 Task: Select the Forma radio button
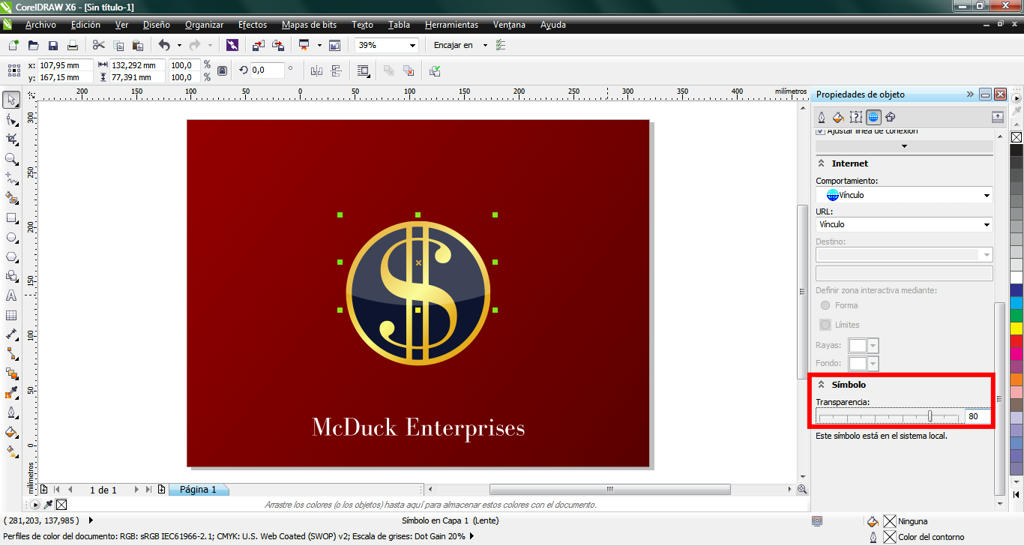pyautogui.click(x=825, y=306)
